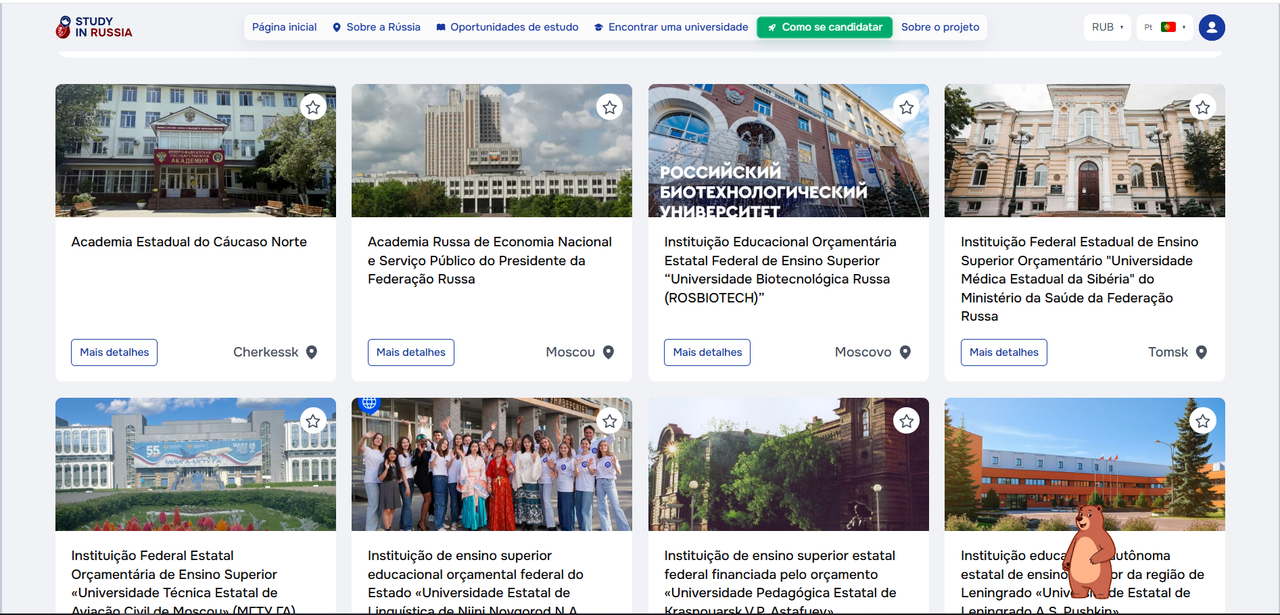Click the Tomsk city label
This screenshot has width=1280, height=615.
1168,352
